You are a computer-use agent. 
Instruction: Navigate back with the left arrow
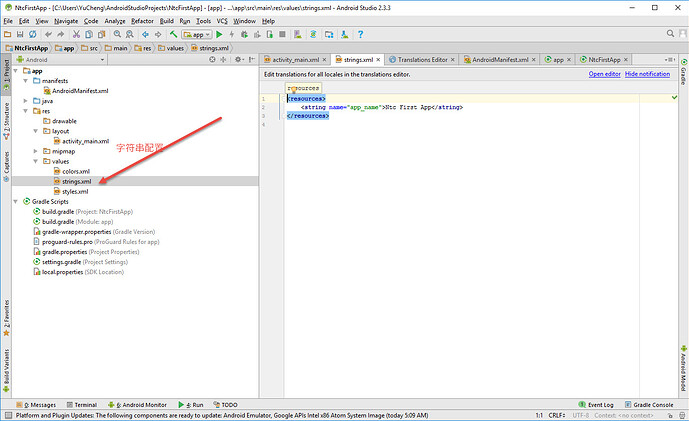tap(145, 34)
